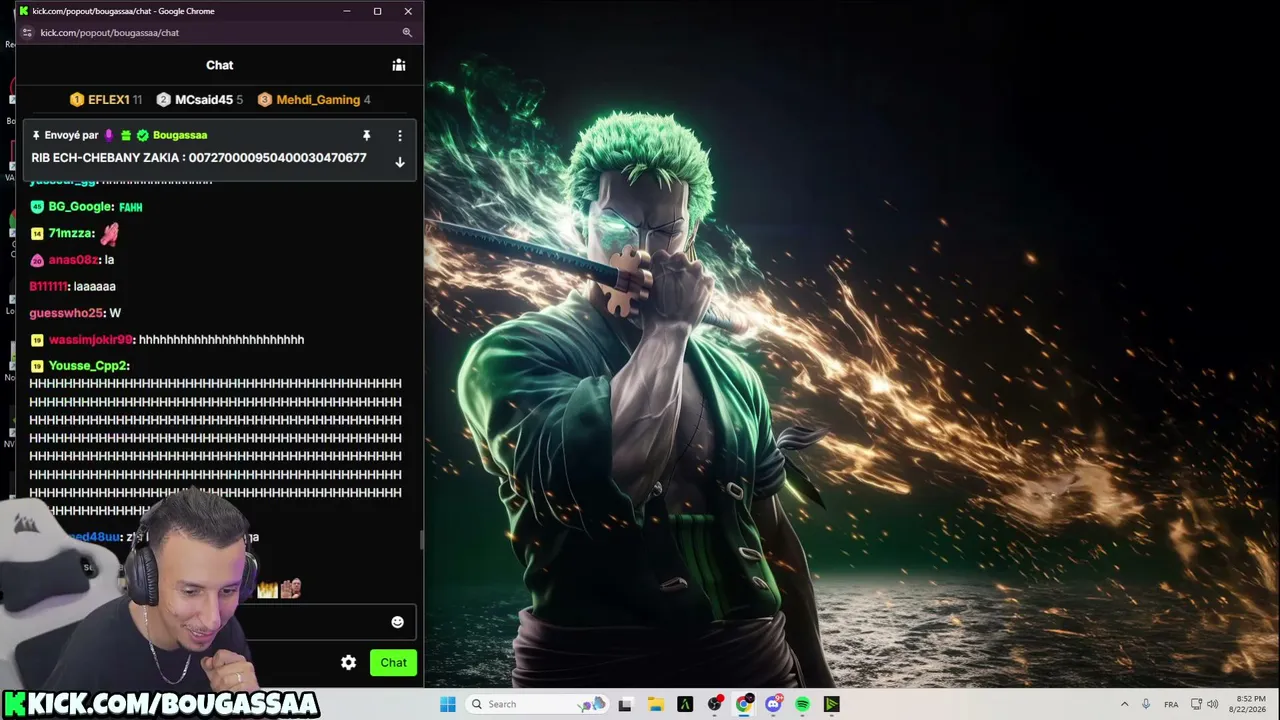1280x720 pixels.
Task: Switch to Google Chrome on taskbar
Action: point(744,704)
